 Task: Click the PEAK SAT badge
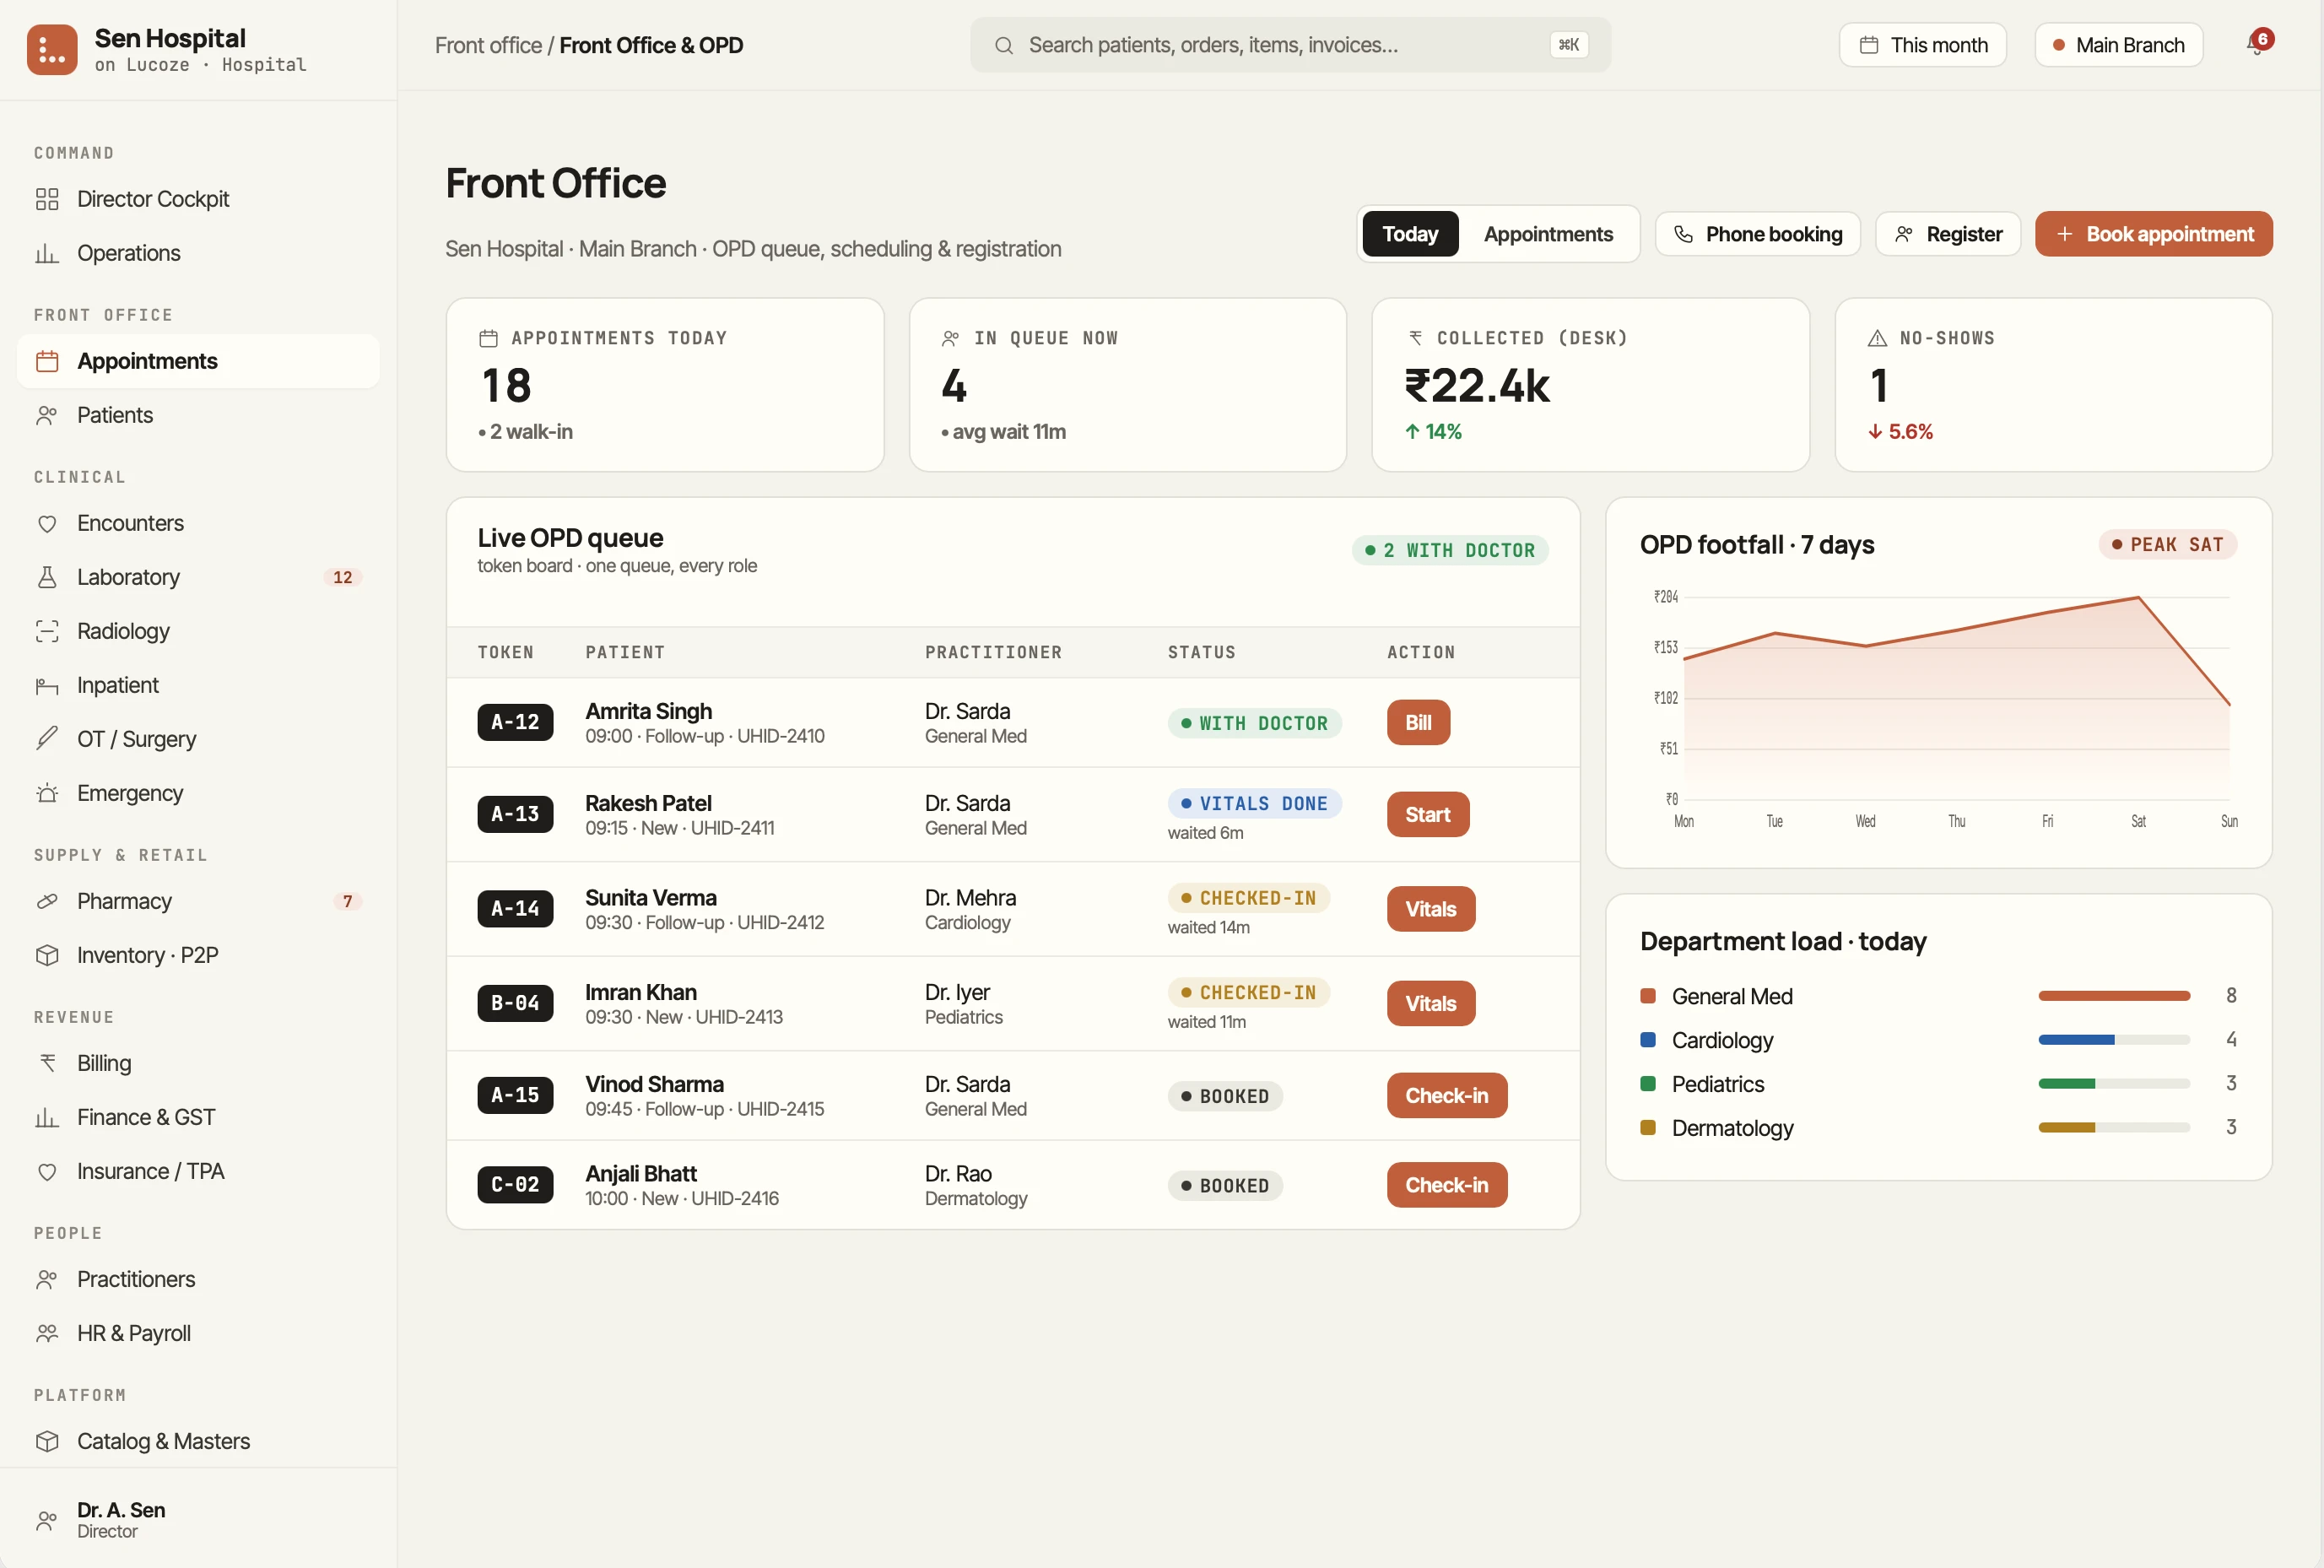pyautogui.click(x=2167, y=545)
